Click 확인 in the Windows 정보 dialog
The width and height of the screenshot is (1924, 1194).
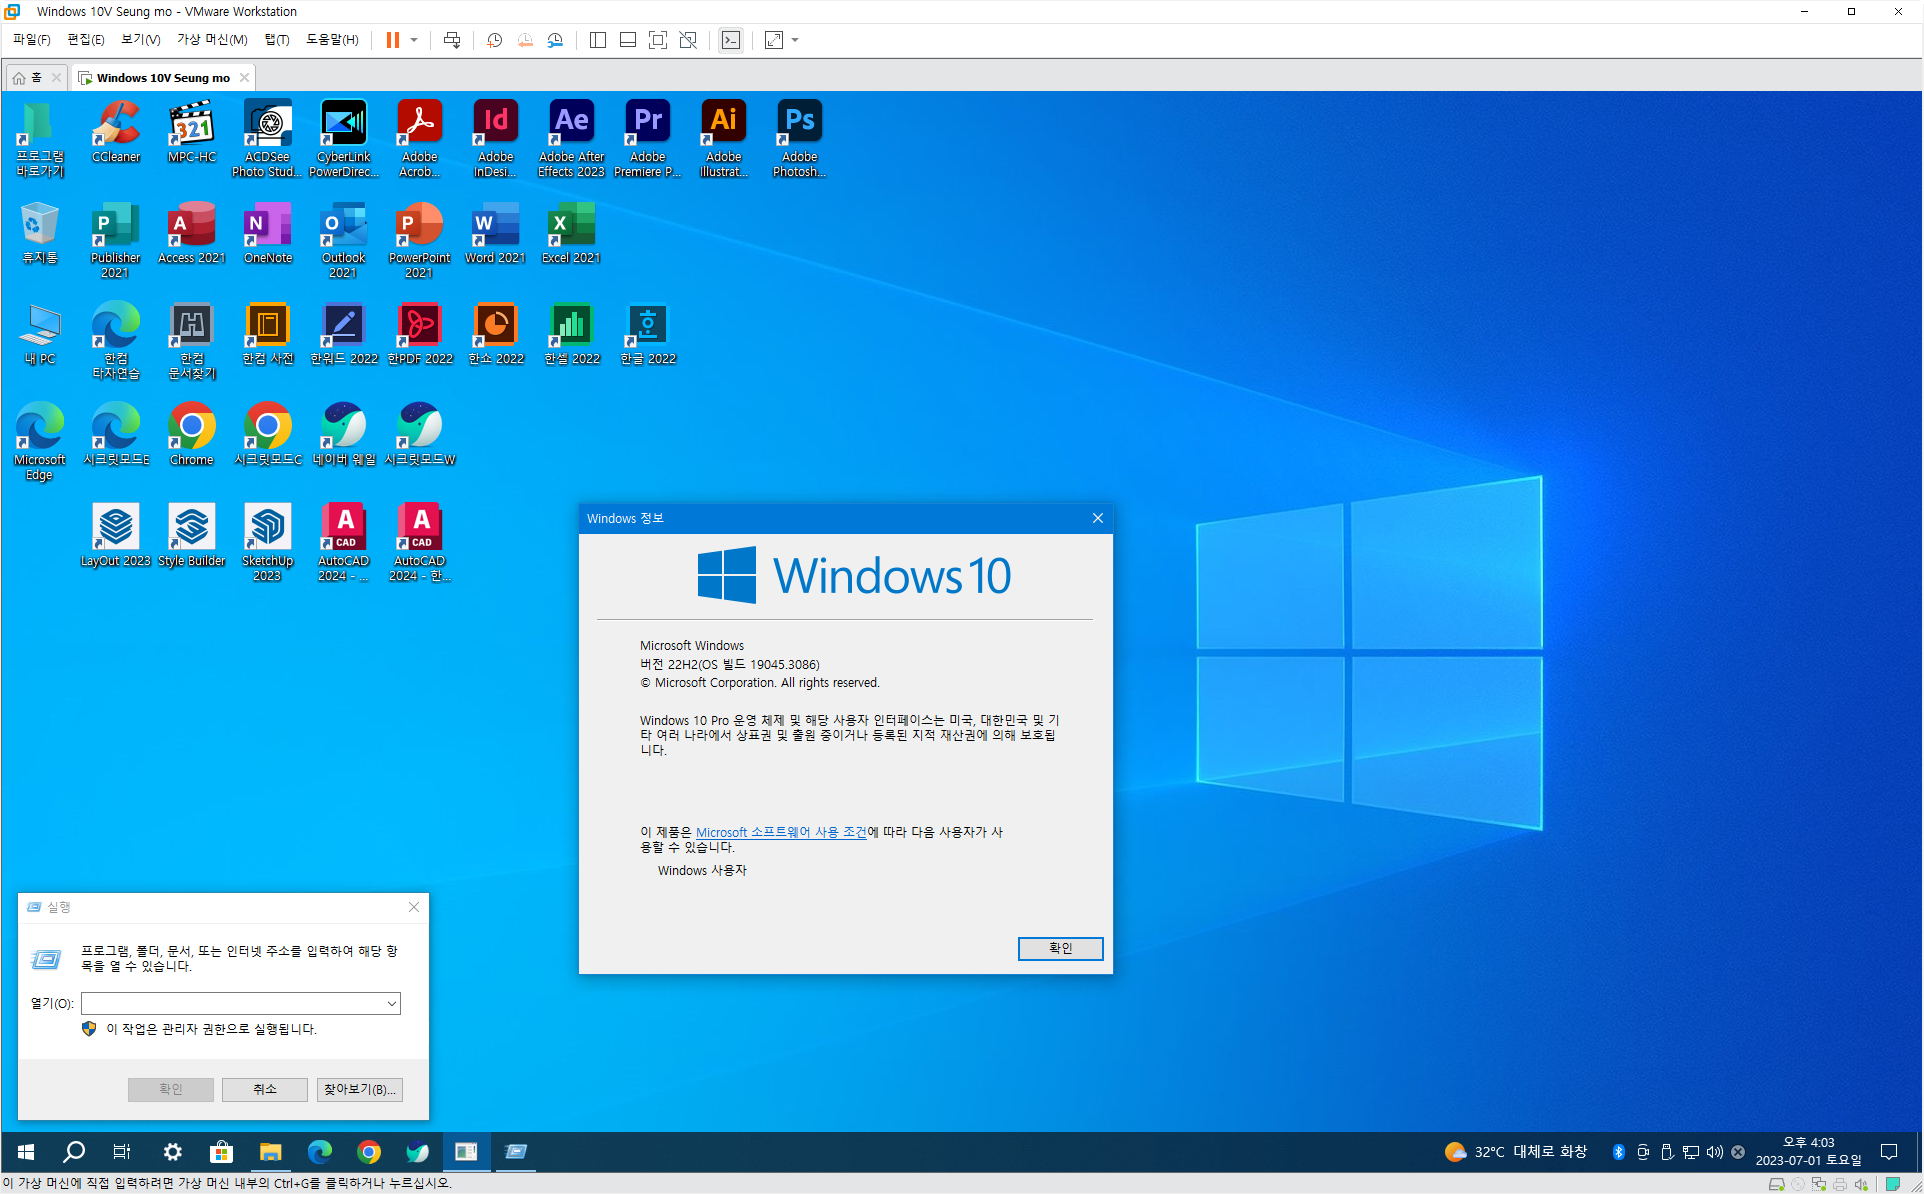[x=1060, y=948]
